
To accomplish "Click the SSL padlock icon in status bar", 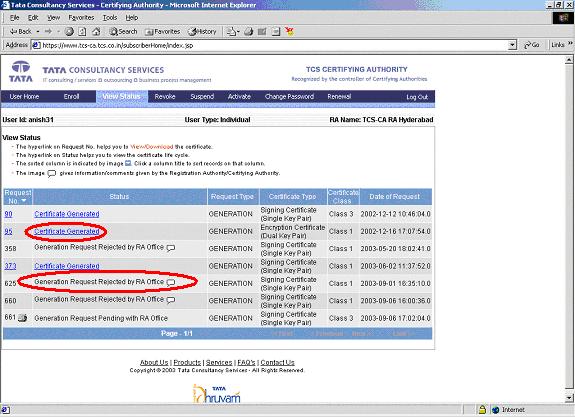I will point(483,410).
